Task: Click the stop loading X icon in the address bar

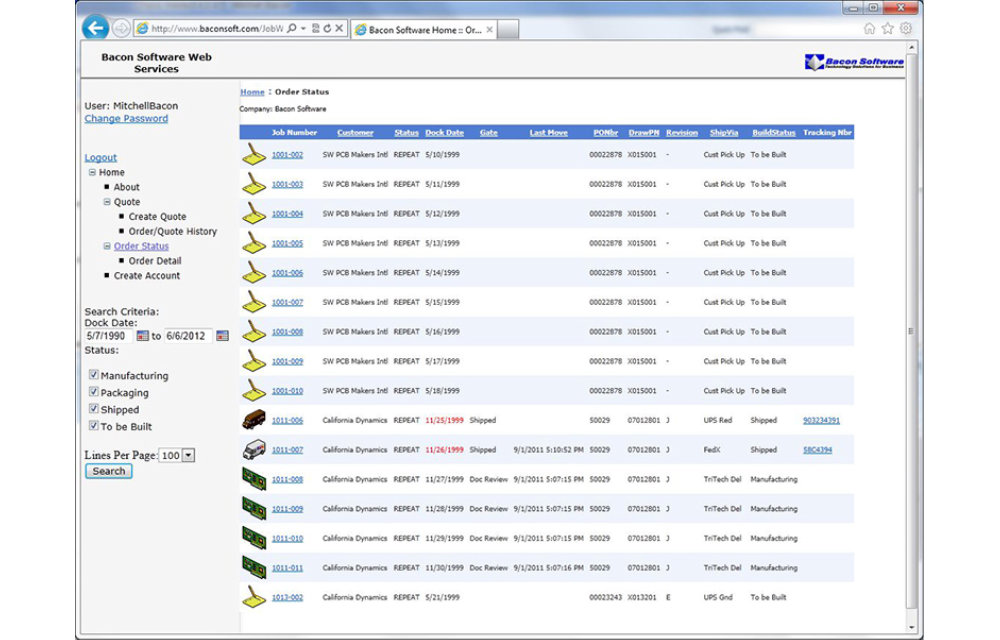Action: coord(339,29)
